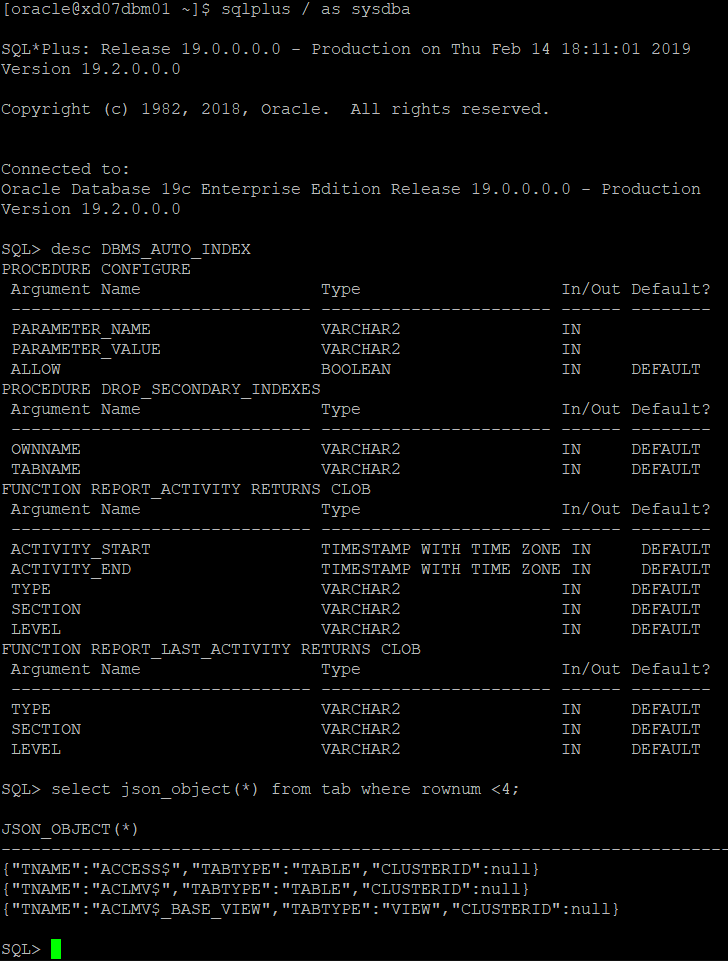728x961 pixels.
Task: Click ACTIVITY_START argument
Action: click(x=81, y=550)
